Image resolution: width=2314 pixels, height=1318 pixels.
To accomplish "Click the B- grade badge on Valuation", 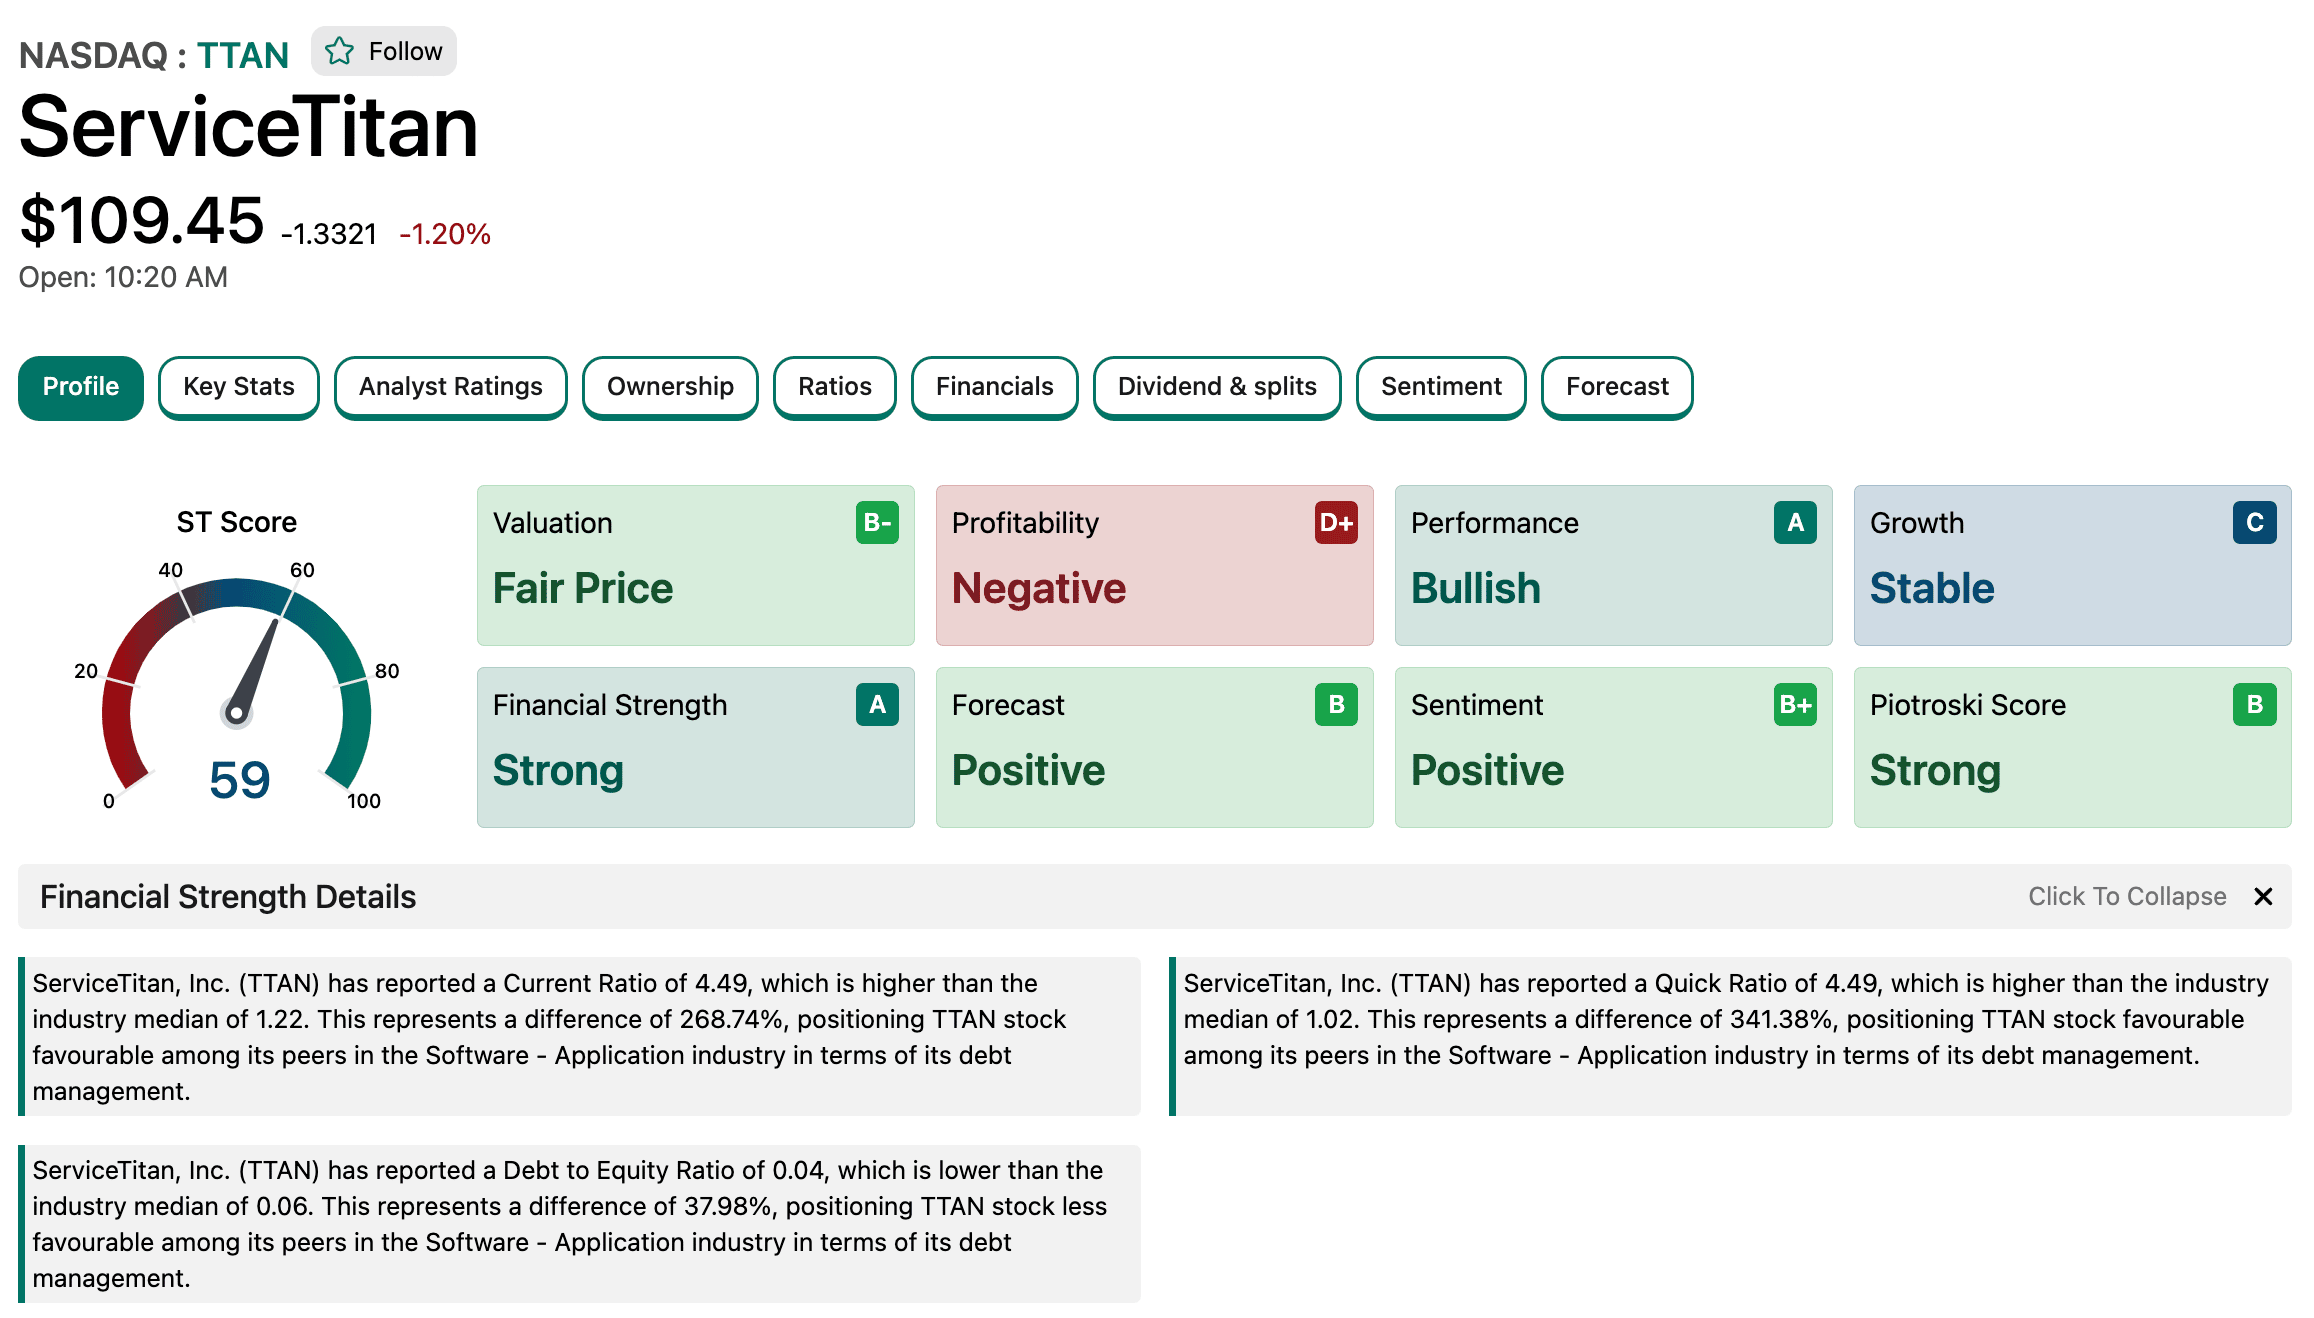I will point(877,523).
